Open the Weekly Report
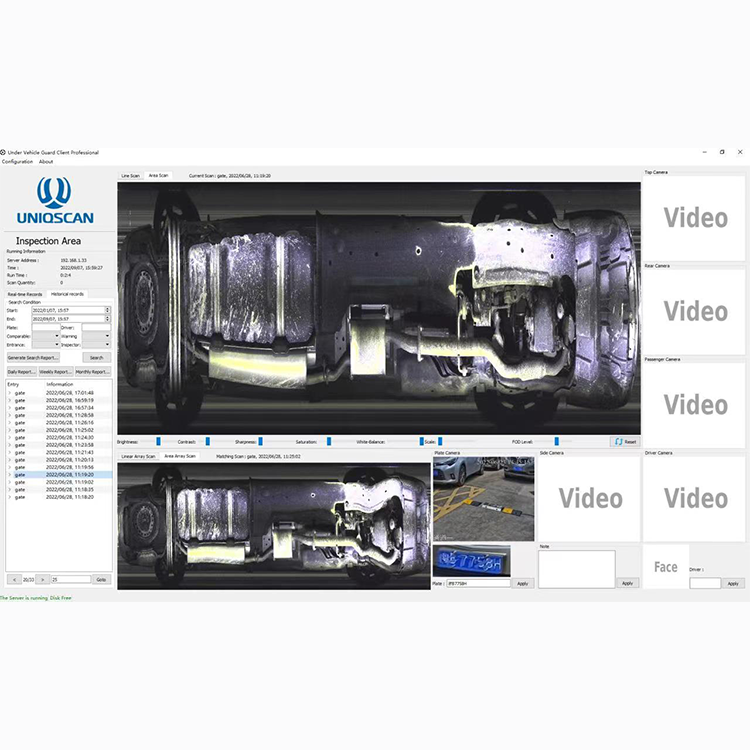 (55, 372)
